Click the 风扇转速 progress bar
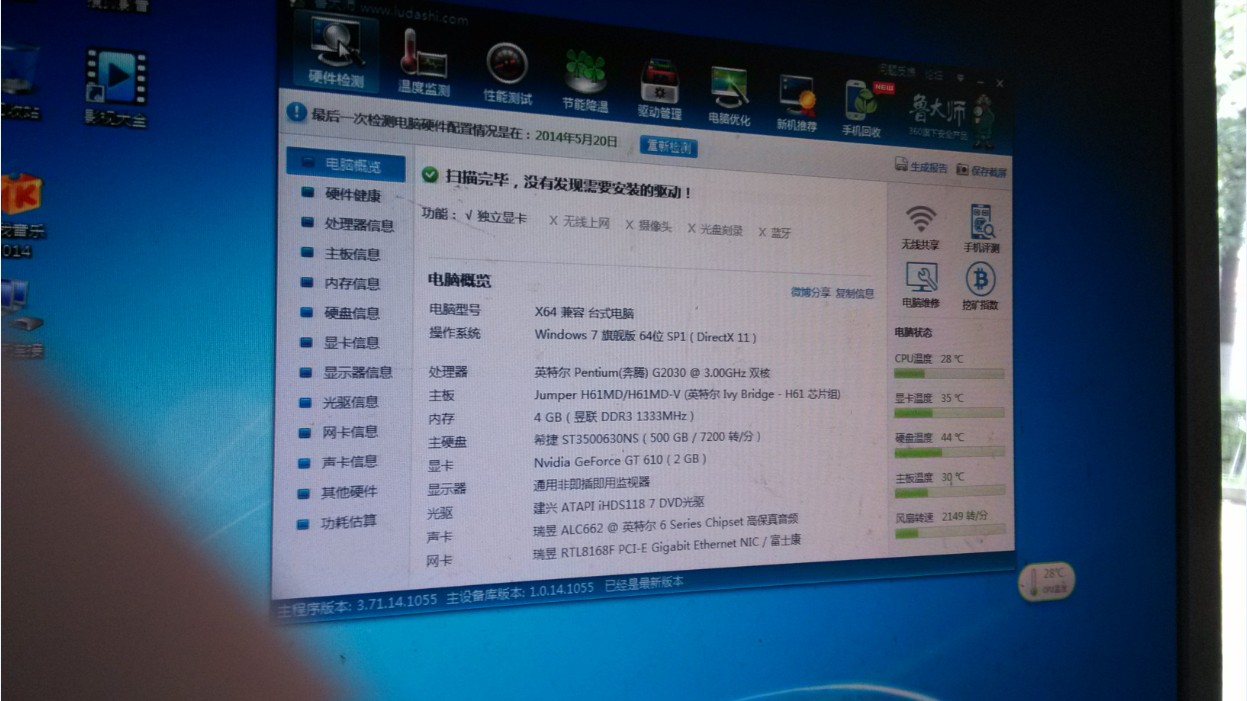Image resolution: width=1247 pixels, height=701 pixels. tap(948, 532)
